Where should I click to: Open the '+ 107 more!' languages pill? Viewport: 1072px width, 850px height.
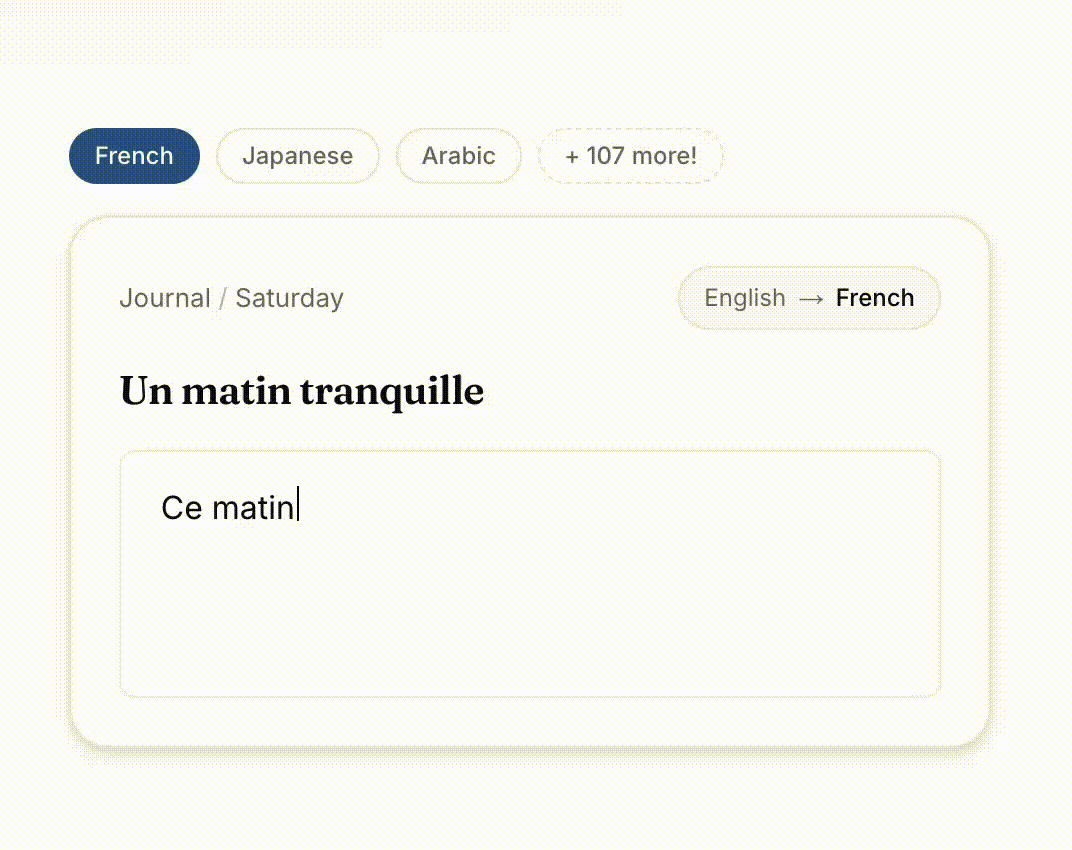click(x=630, y=156)
